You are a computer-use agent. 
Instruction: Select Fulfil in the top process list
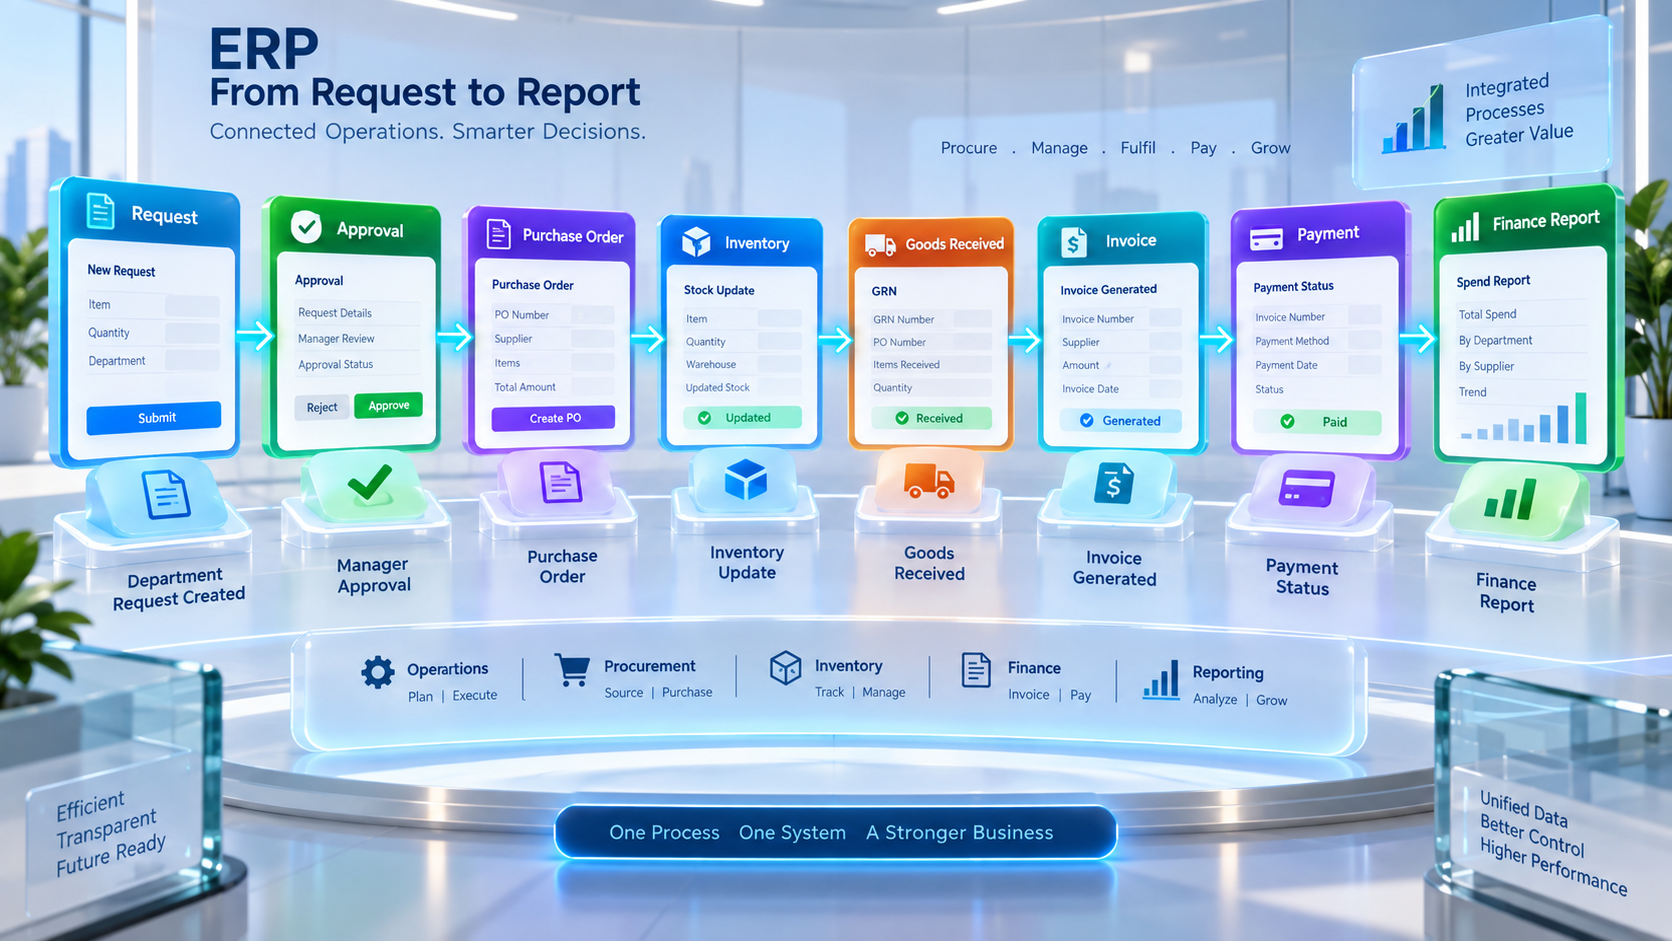pyautogui.click(x=1138, y=148)
